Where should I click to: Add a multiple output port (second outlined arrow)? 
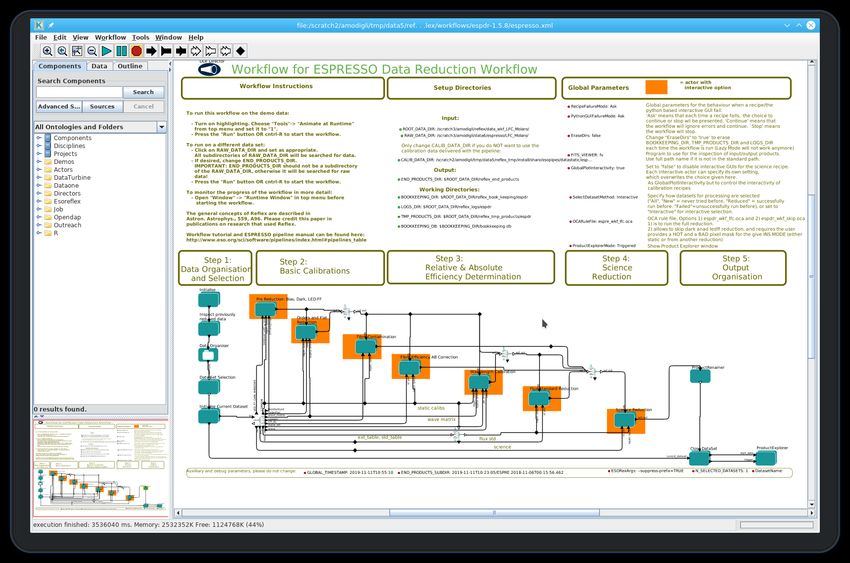[210, 51]
